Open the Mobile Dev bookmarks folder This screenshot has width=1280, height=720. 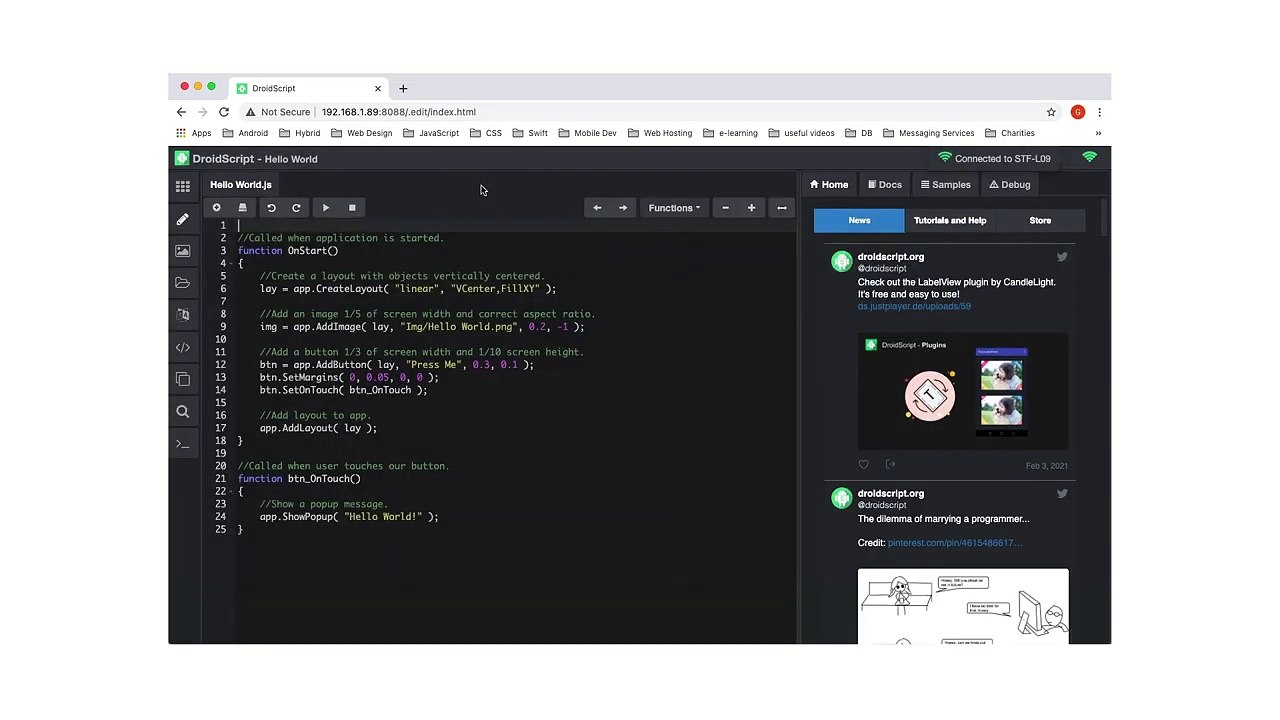point(588,133)
